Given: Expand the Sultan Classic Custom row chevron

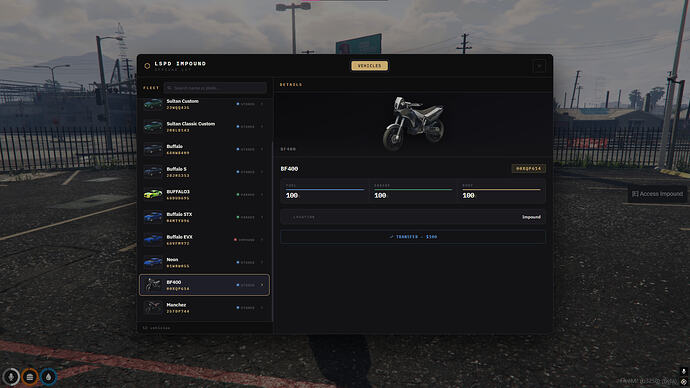Looking at the screenshot, I should click(x=262, y=127).
